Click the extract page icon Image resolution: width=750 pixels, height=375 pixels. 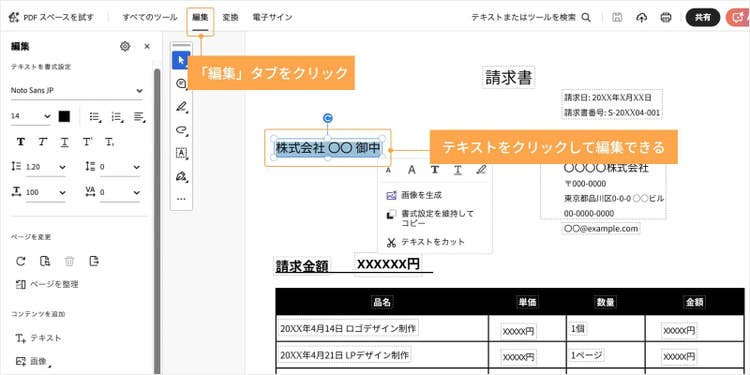94,261
